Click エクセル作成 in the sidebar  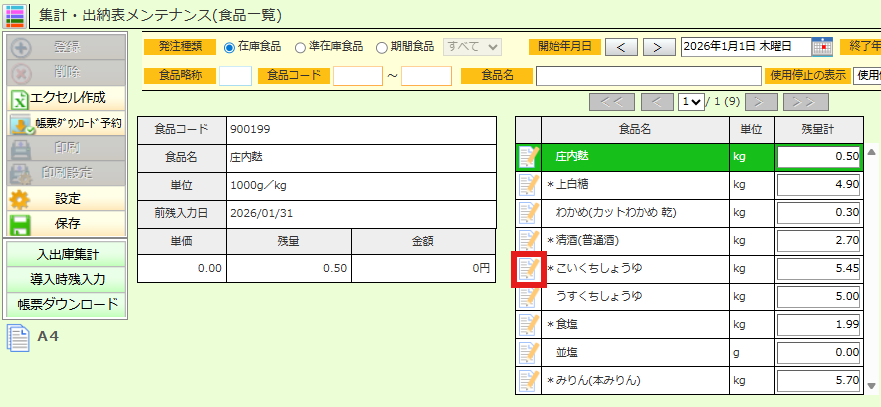coord(66,98)
